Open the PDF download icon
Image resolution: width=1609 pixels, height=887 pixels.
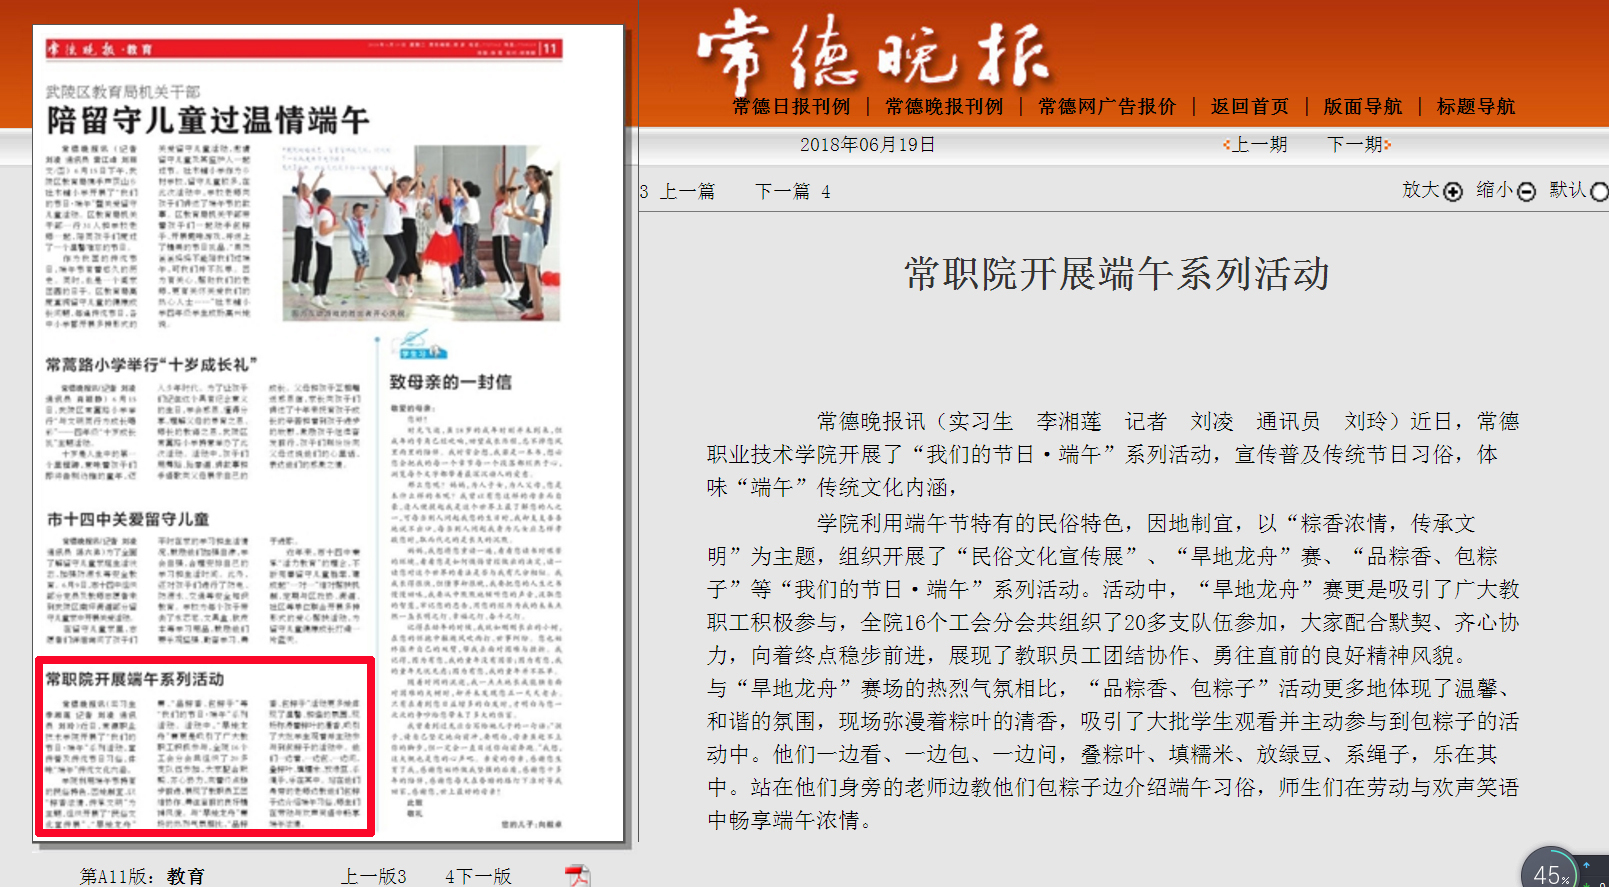(x=577, y=876)
